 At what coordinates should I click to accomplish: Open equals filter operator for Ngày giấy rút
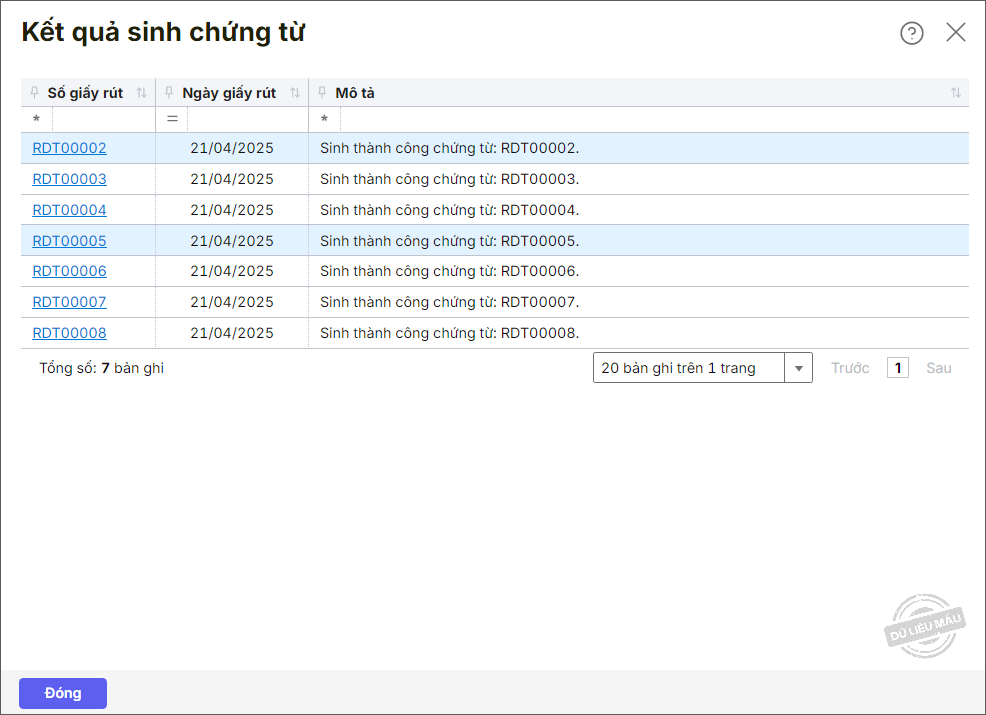(172, 119)
